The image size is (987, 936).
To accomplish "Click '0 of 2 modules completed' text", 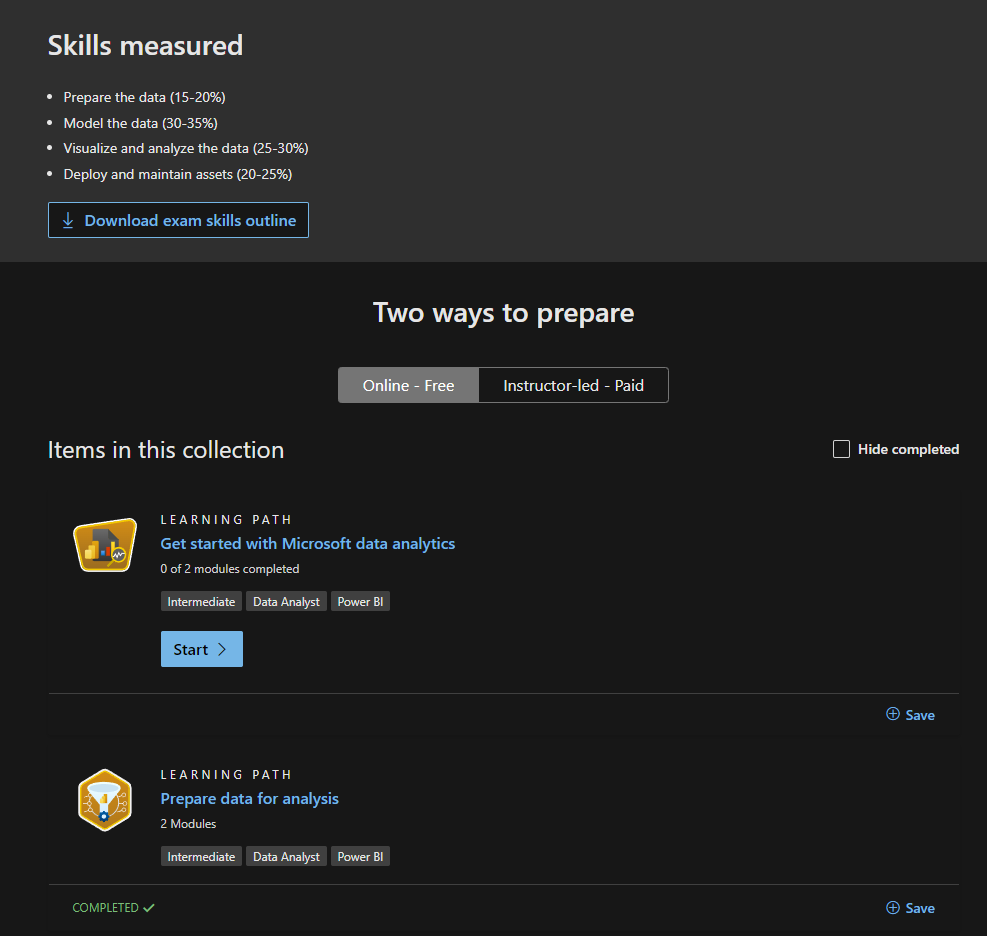I will click(230, 568).
